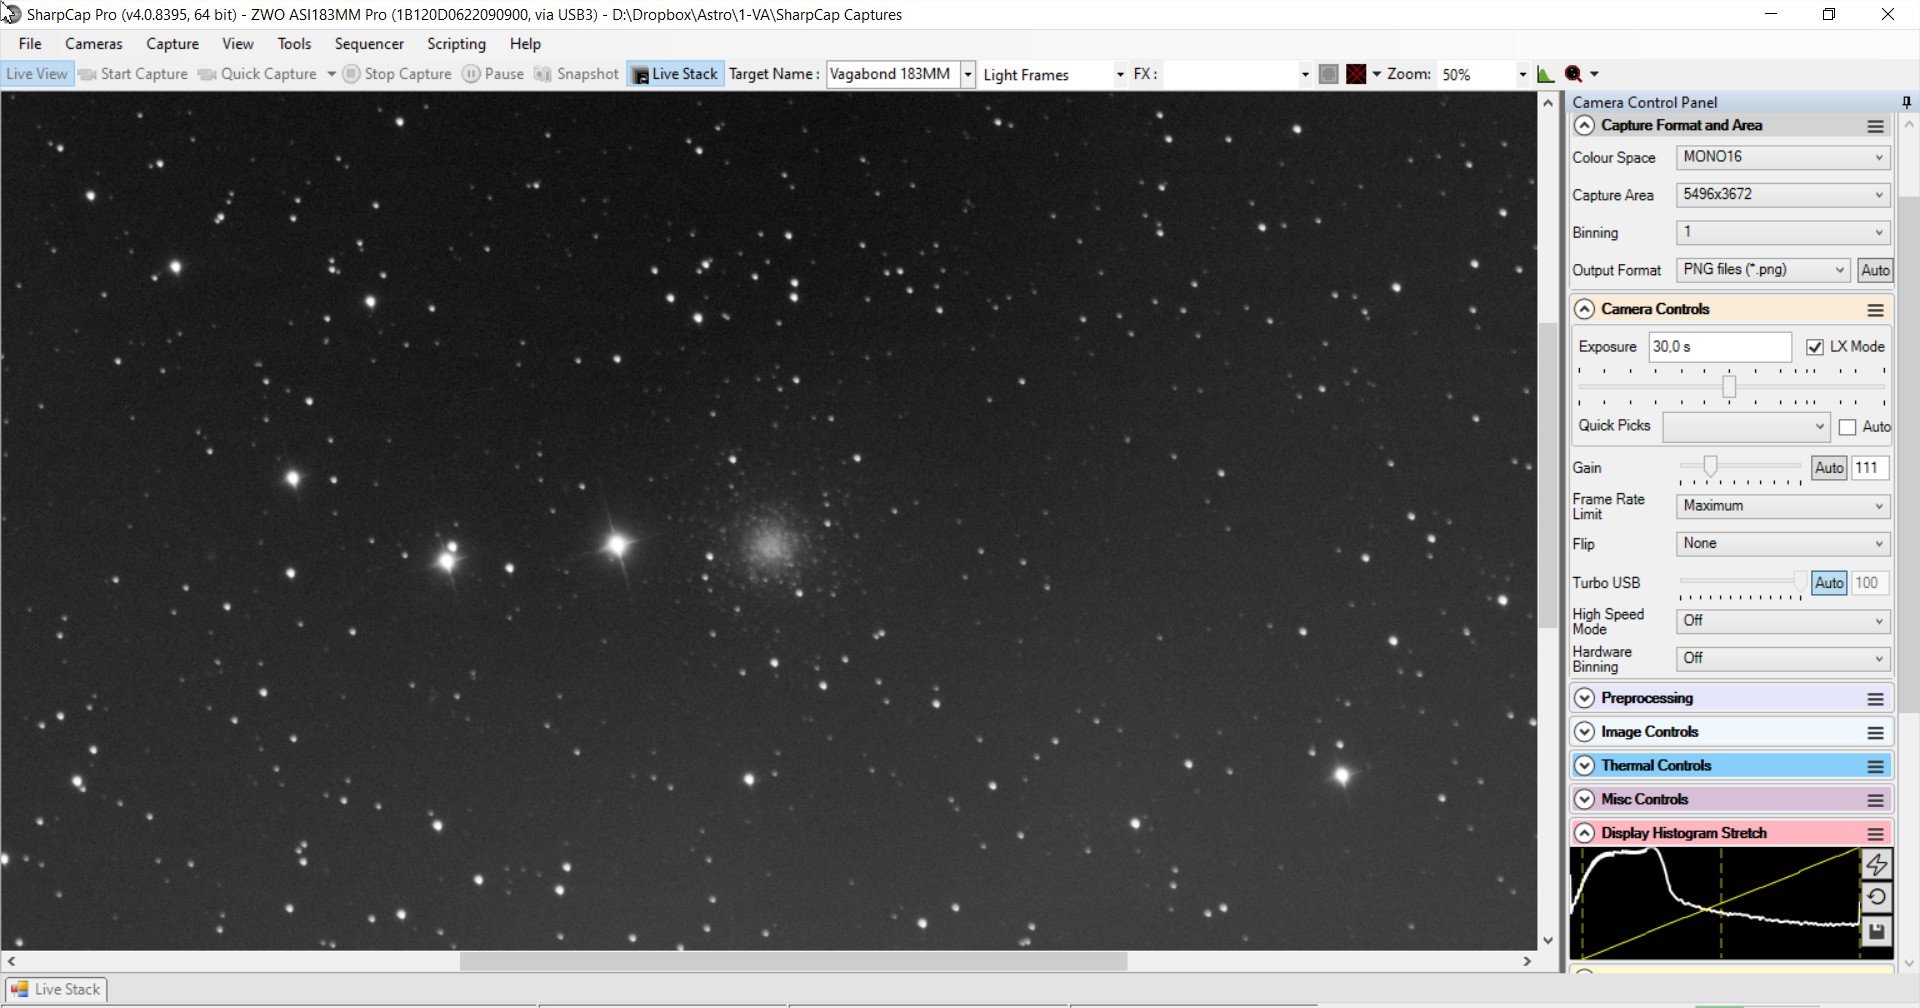Click the Live Stack toolbar button
The image size is (1920, 1008).
coord(676,74)
